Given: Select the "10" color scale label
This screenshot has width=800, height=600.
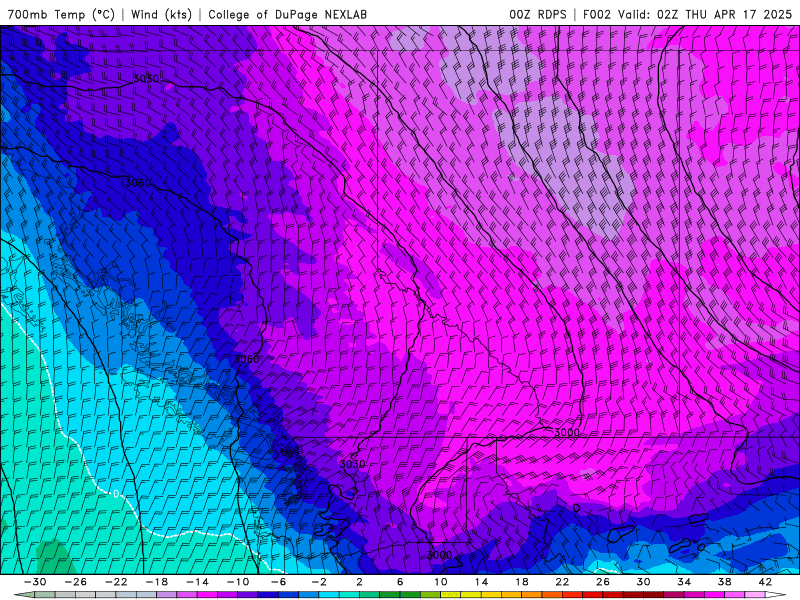Looking at the screenshot, I should 440,582.
